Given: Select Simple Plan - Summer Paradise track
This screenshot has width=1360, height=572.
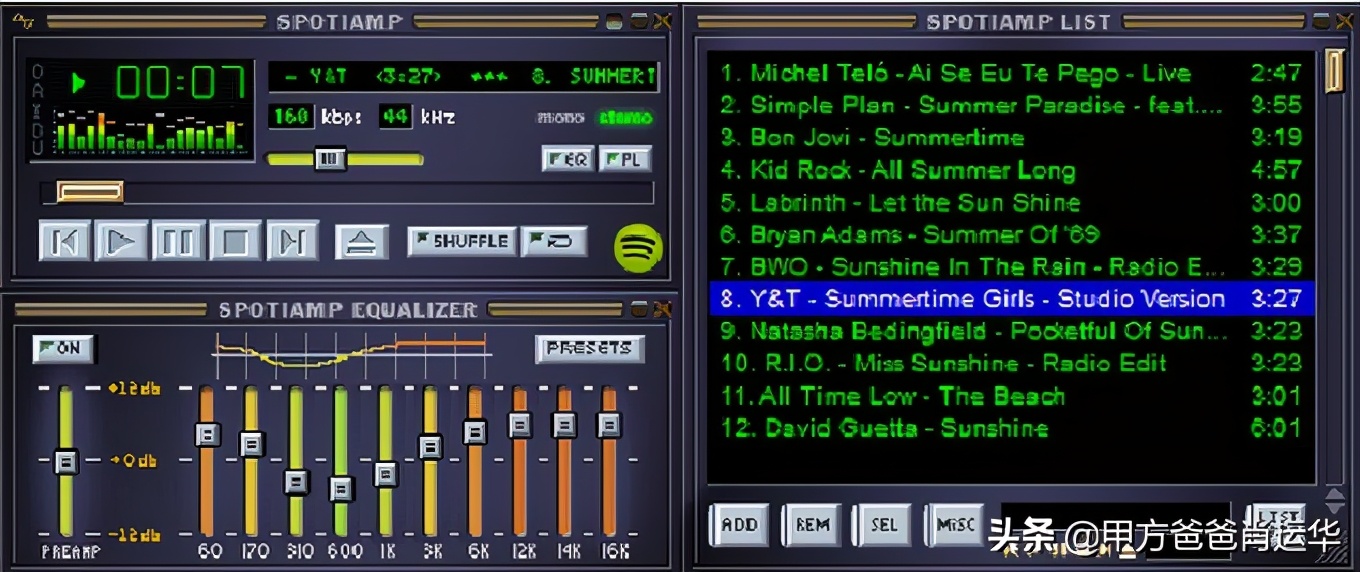Looking at the screenshot, I should (1012, 105).
